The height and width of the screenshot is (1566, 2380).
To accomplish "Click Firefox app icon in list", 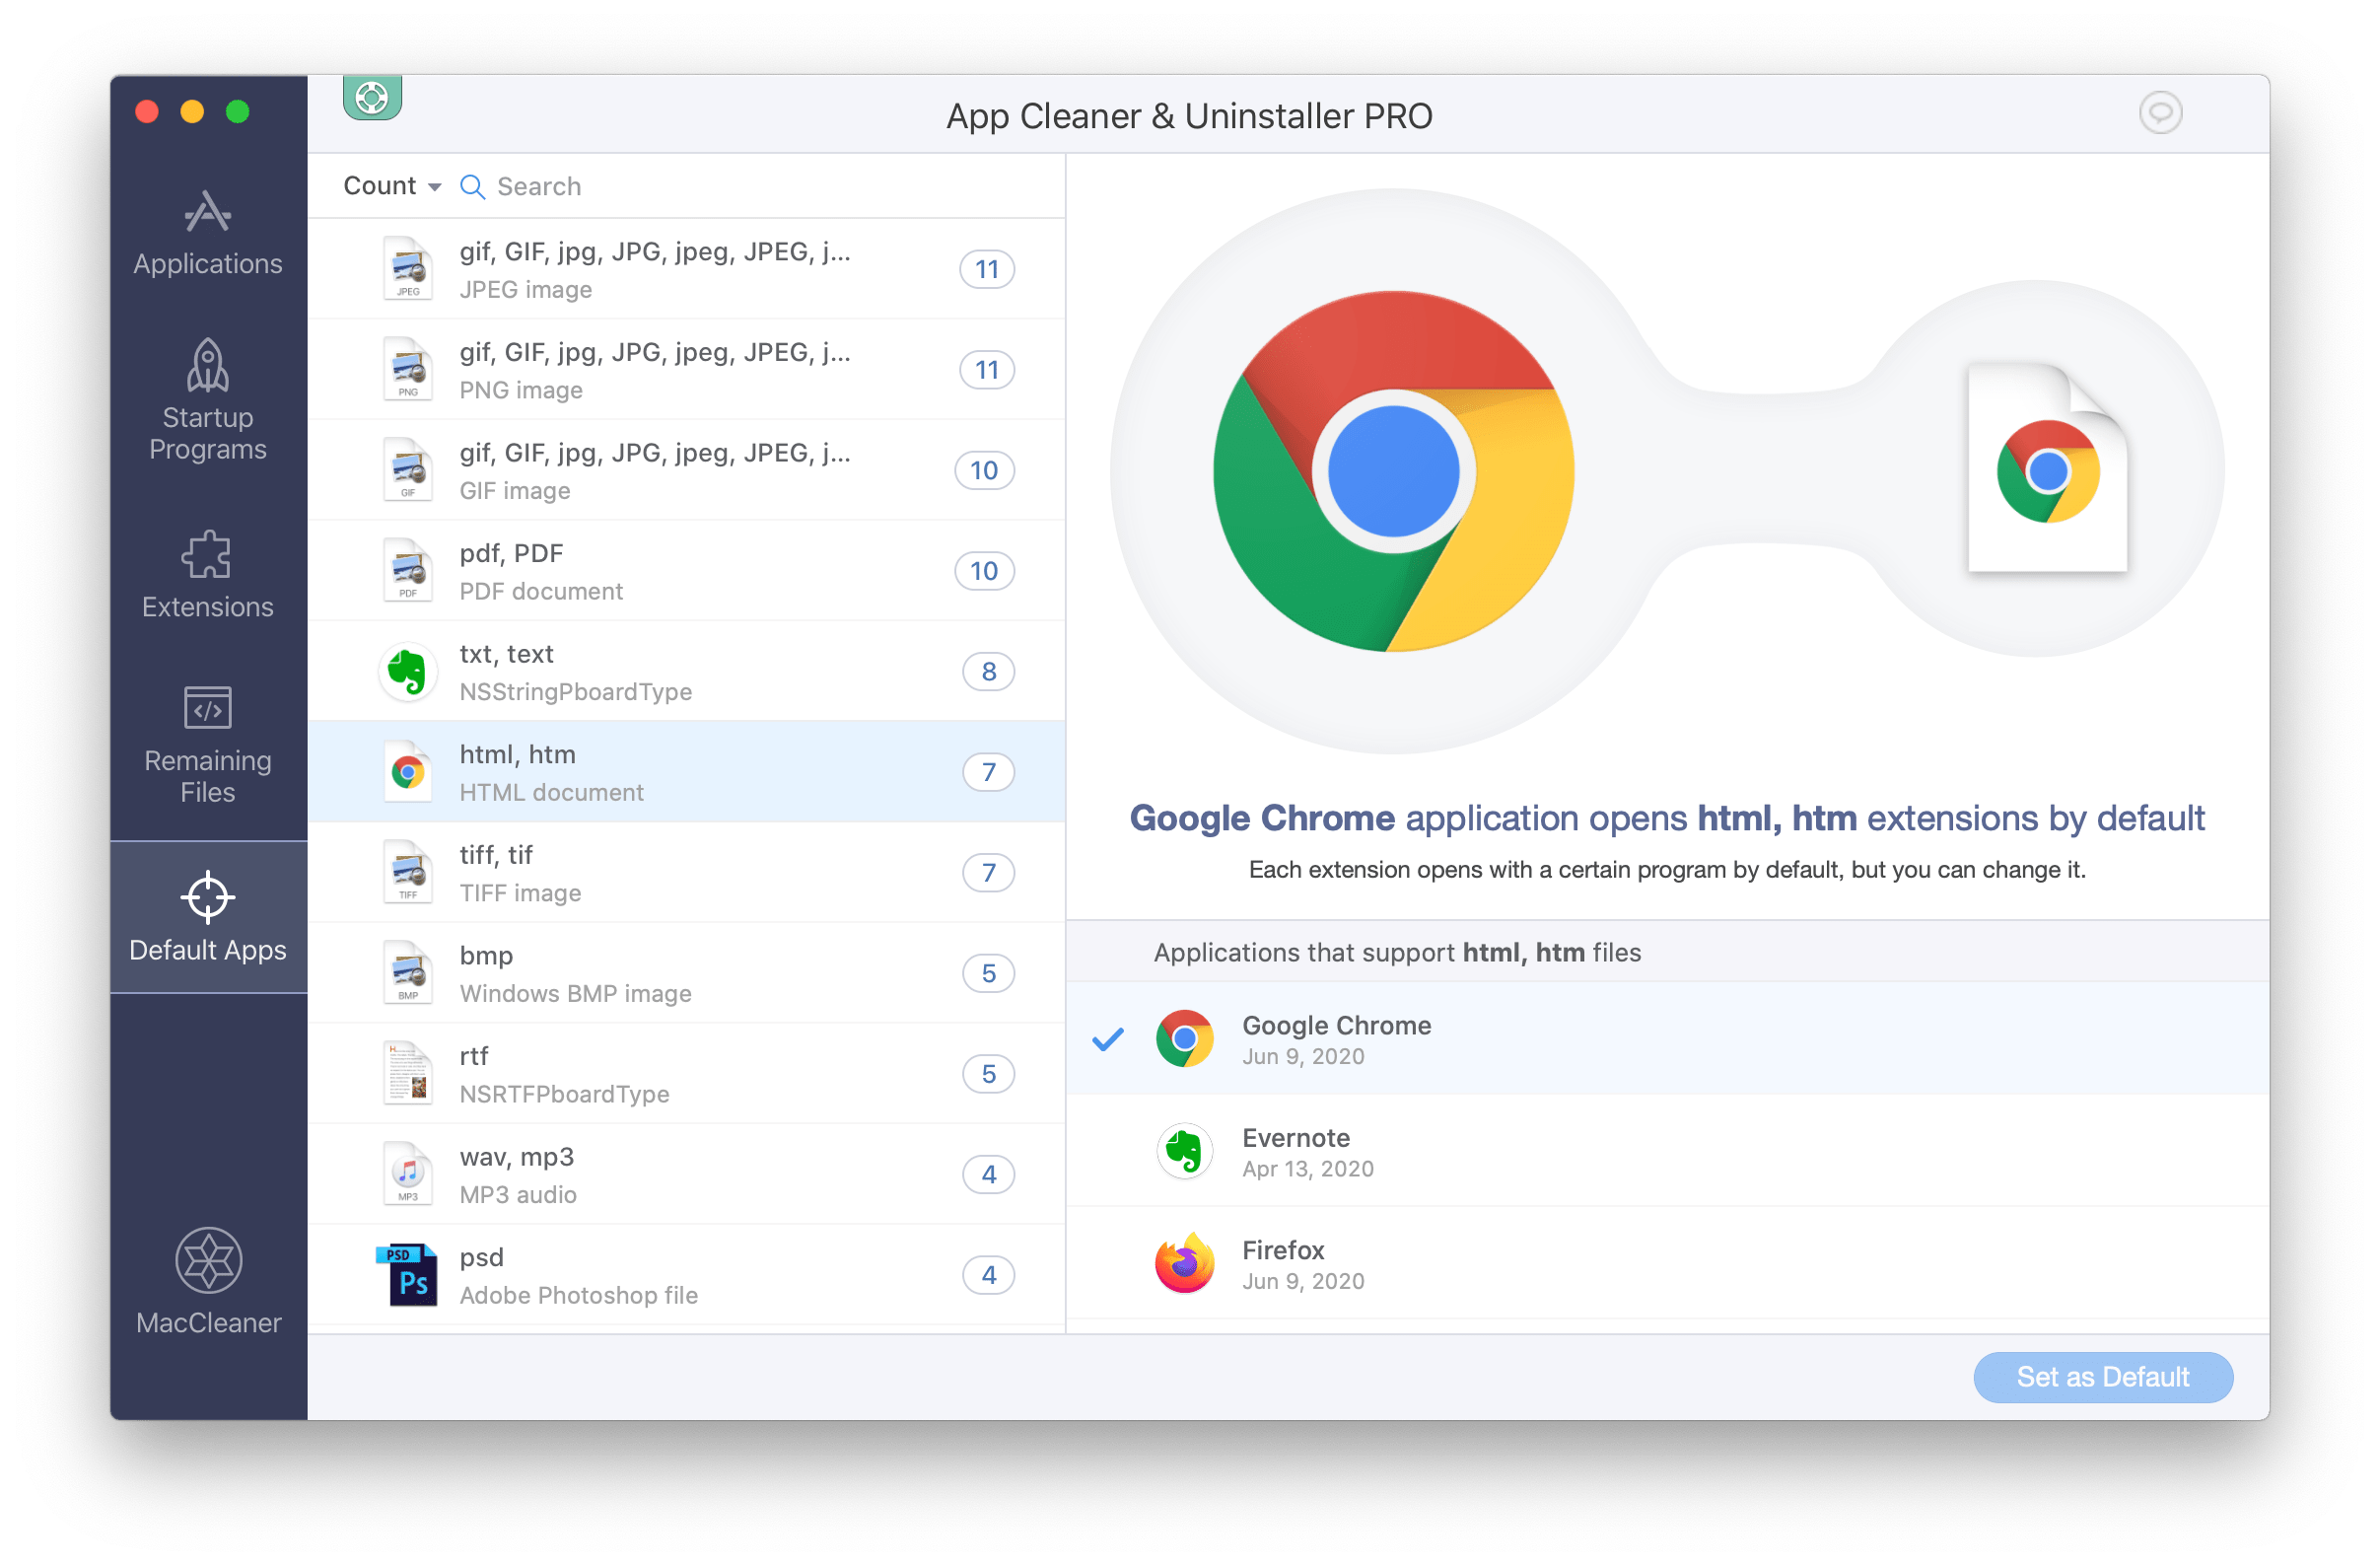I will 1185,1263.
